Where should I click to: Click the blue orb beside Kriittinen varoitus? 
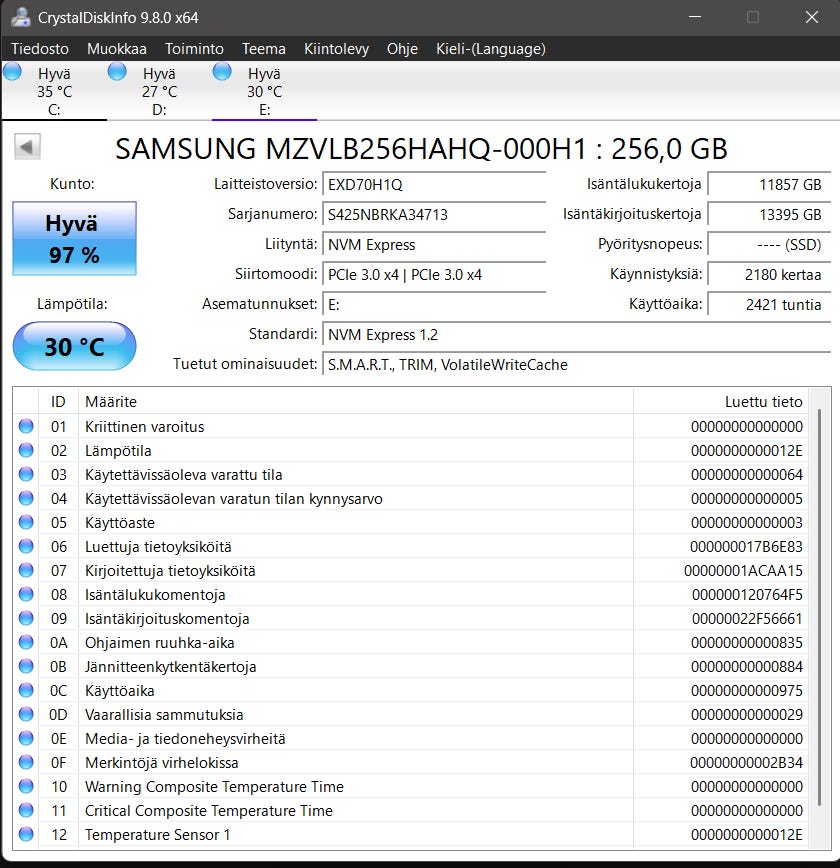26,427
